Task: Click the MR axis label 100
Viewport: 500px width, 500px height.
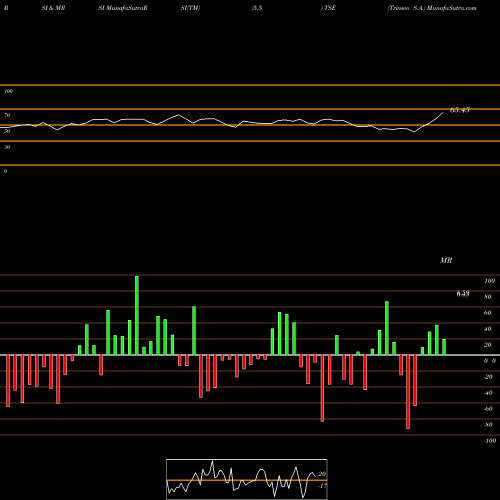Action: pos(489,281)
